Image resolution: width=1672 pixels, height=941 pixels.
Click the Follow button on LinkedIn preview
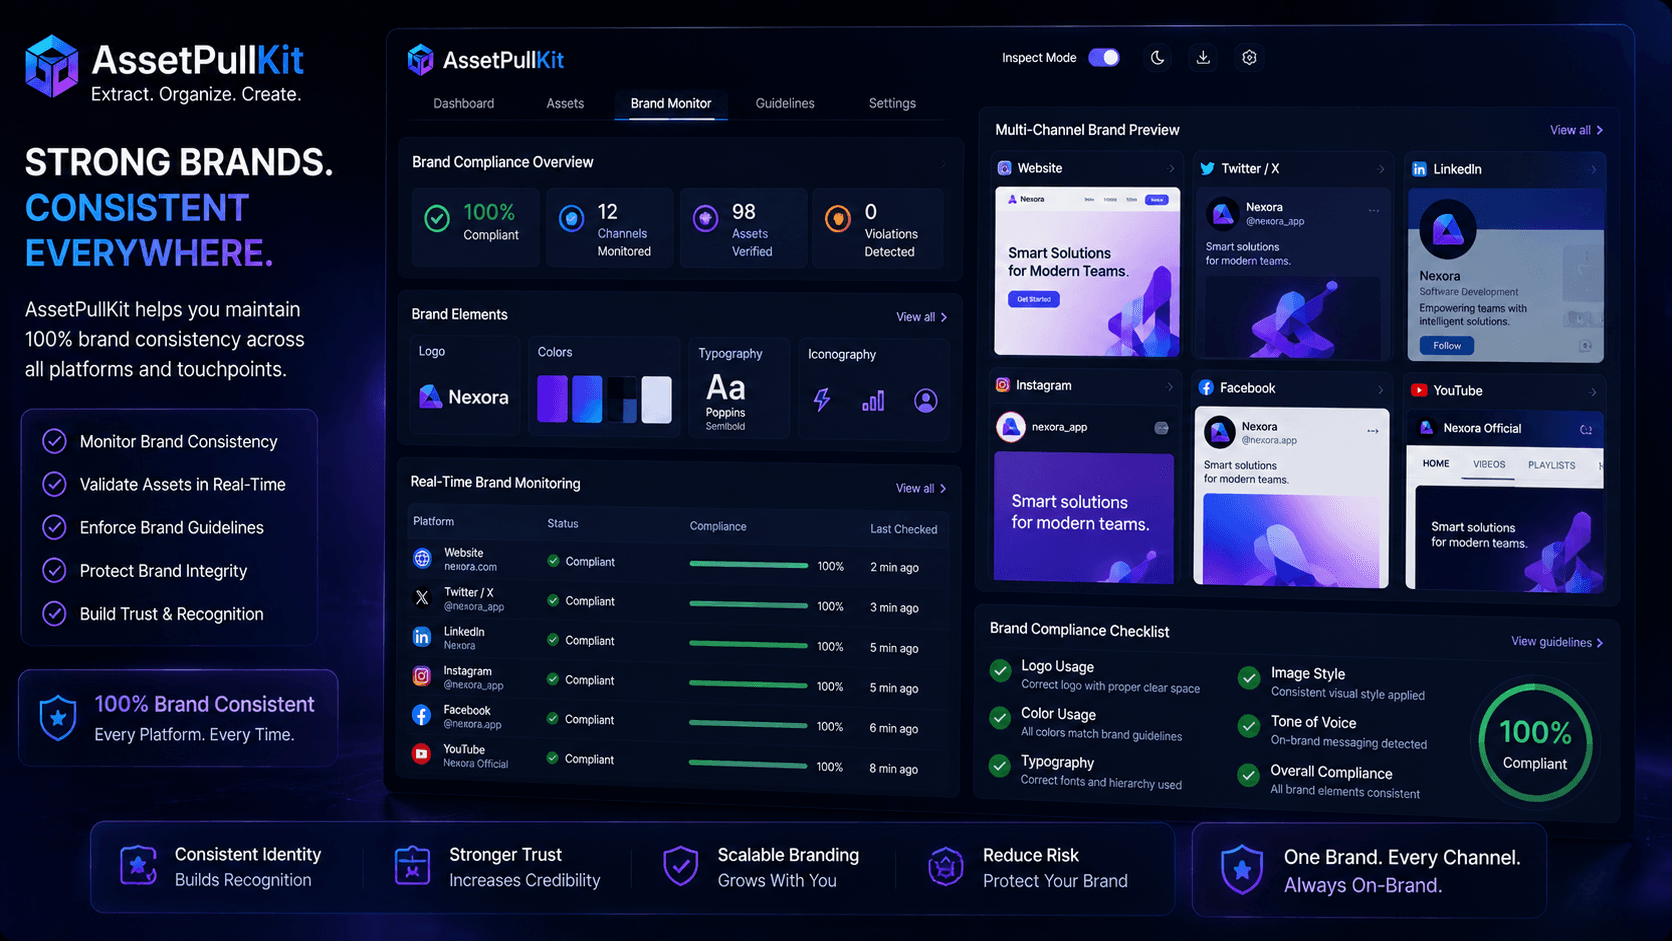click(1447, 346)
